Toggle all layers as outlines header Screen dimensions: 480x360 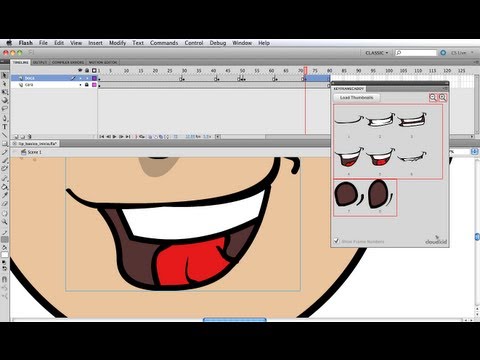pyautogui.click(x=94, y=70)
